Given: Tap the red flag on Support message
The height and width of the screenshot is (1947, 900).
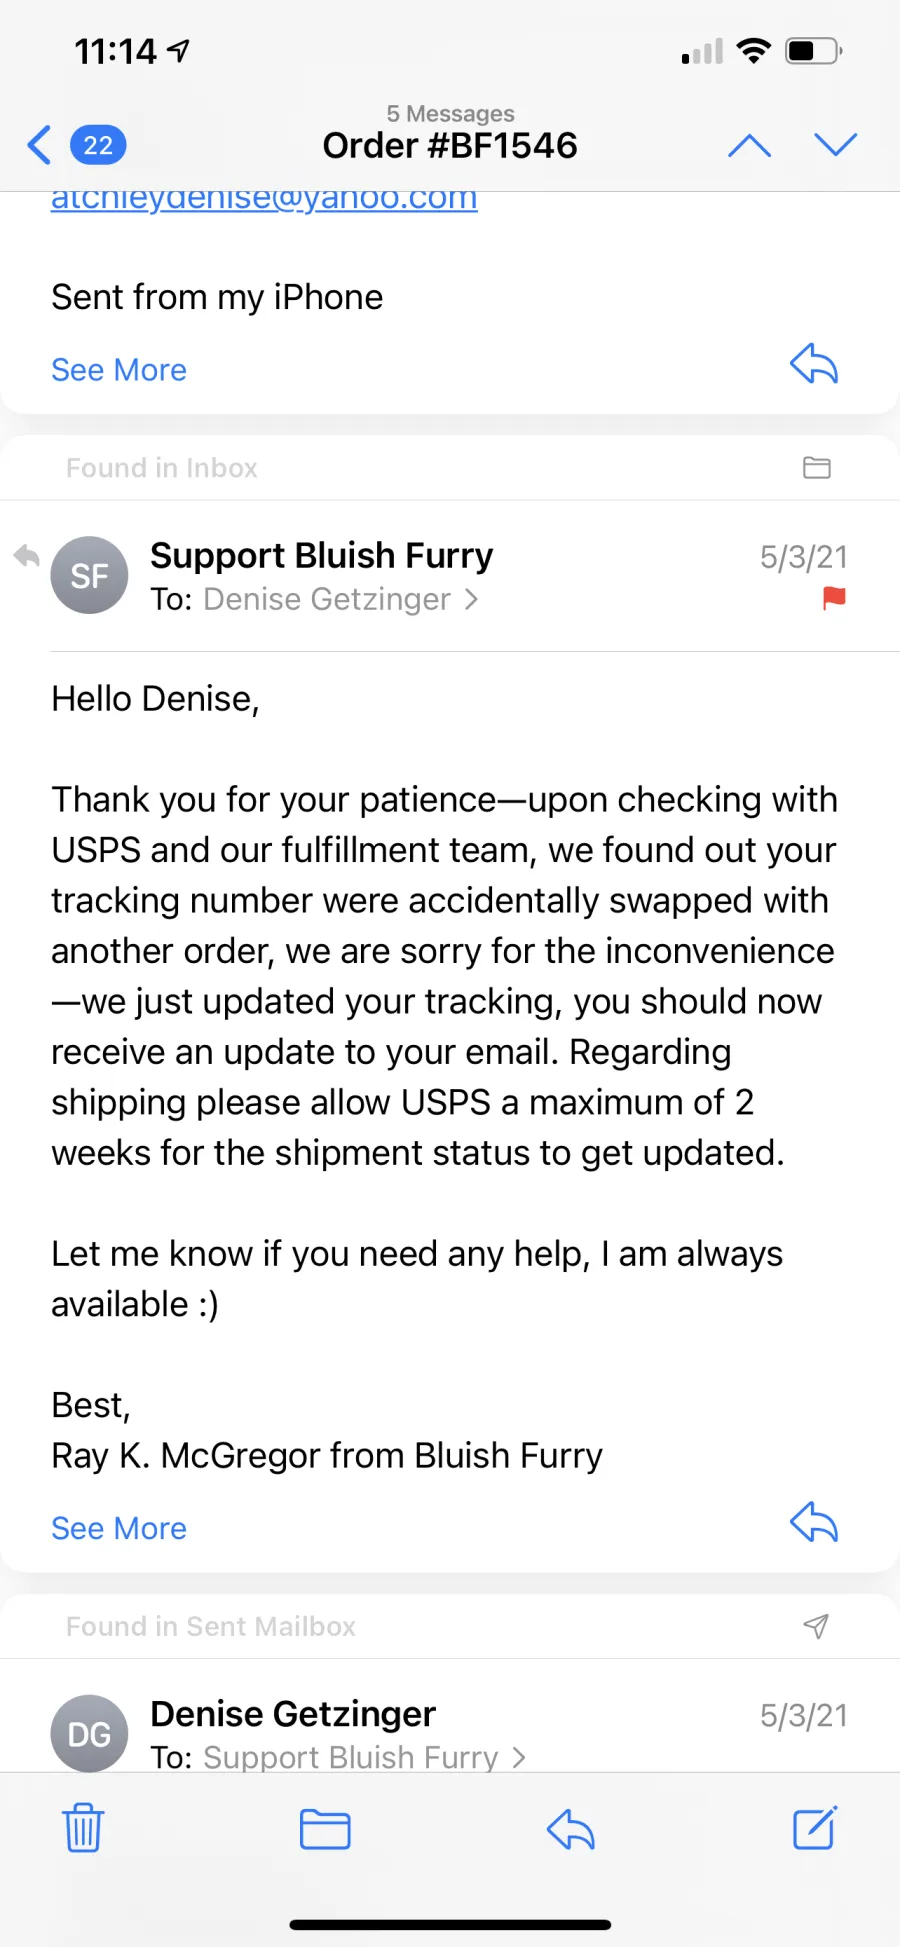Looking at the screenshot, I should [834, 598].
